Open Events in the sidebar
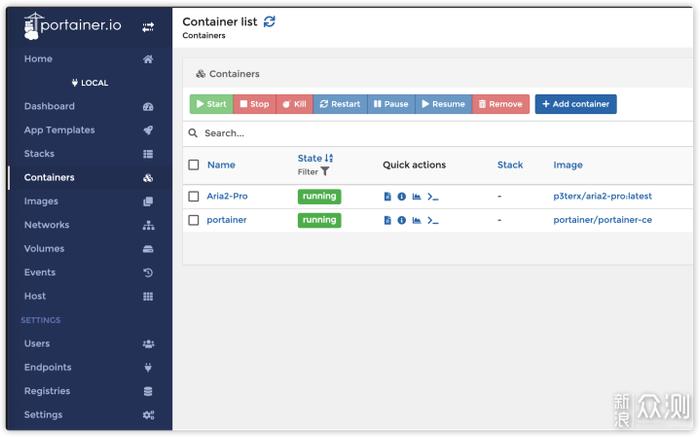The image size is (700, 437). click(40, 272)
